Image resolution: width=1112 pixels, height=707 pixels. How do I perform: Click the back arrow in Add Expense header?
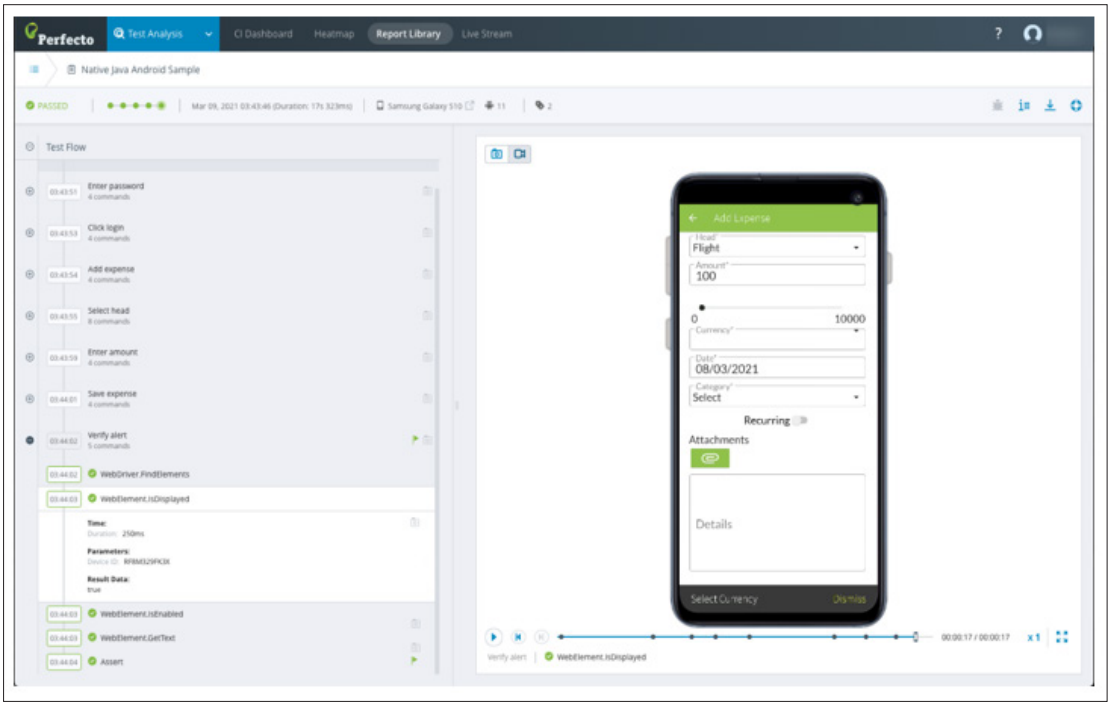[x=694, y=218]
